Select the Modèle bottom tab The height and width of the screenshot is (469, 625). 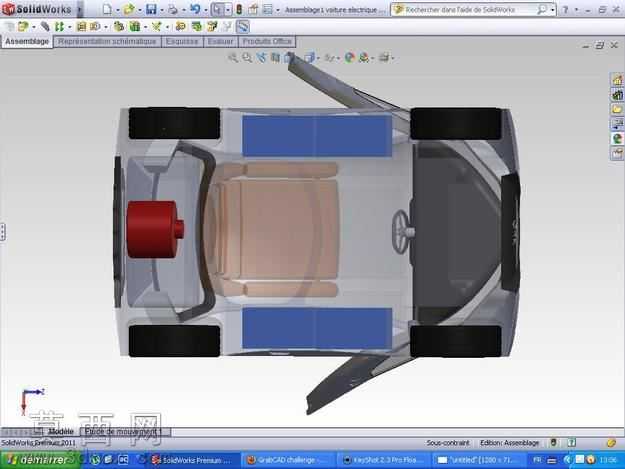(61, 432)
